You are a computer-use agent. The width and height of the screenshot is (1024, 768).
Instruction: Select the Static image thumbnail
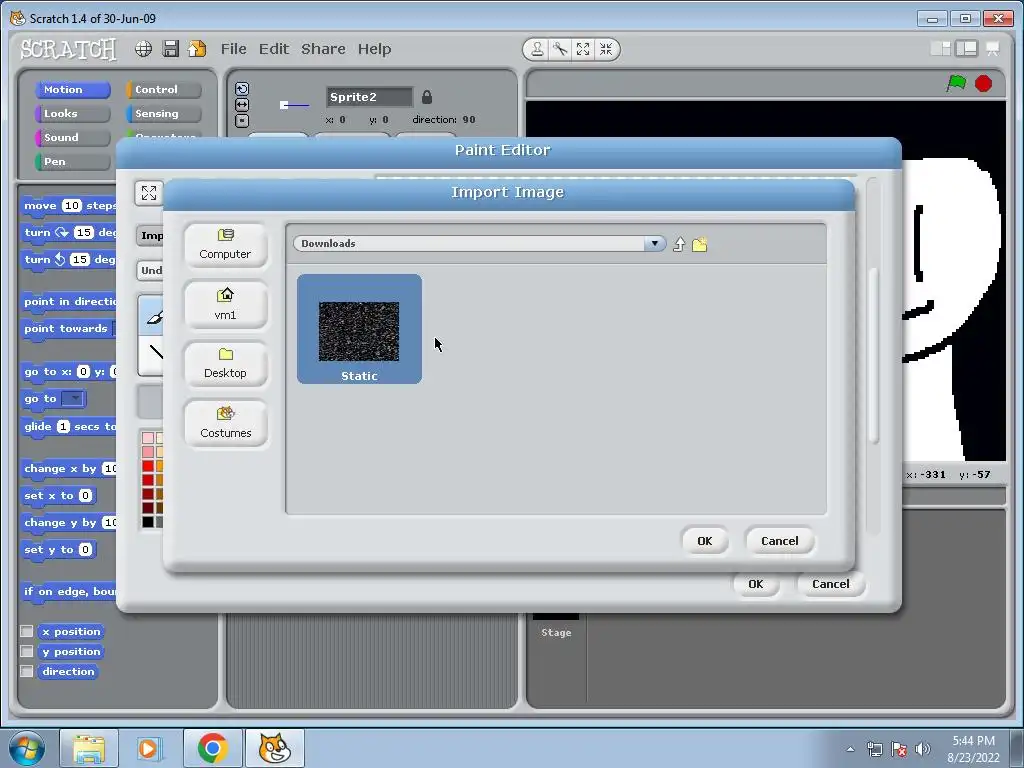[359, 329]
